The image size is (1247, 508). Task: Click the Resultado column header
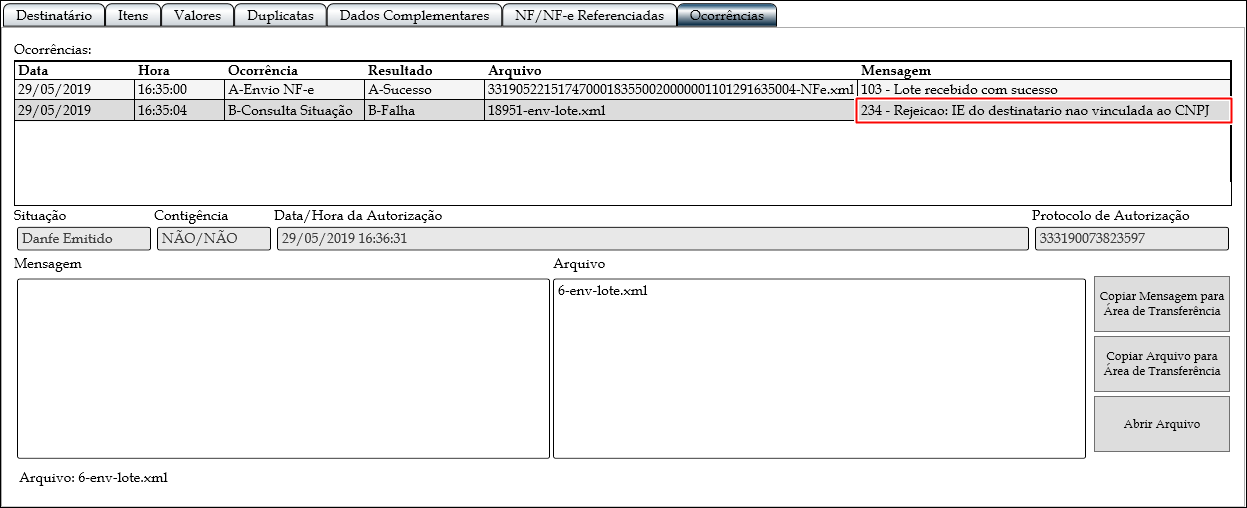click(425, 71)
